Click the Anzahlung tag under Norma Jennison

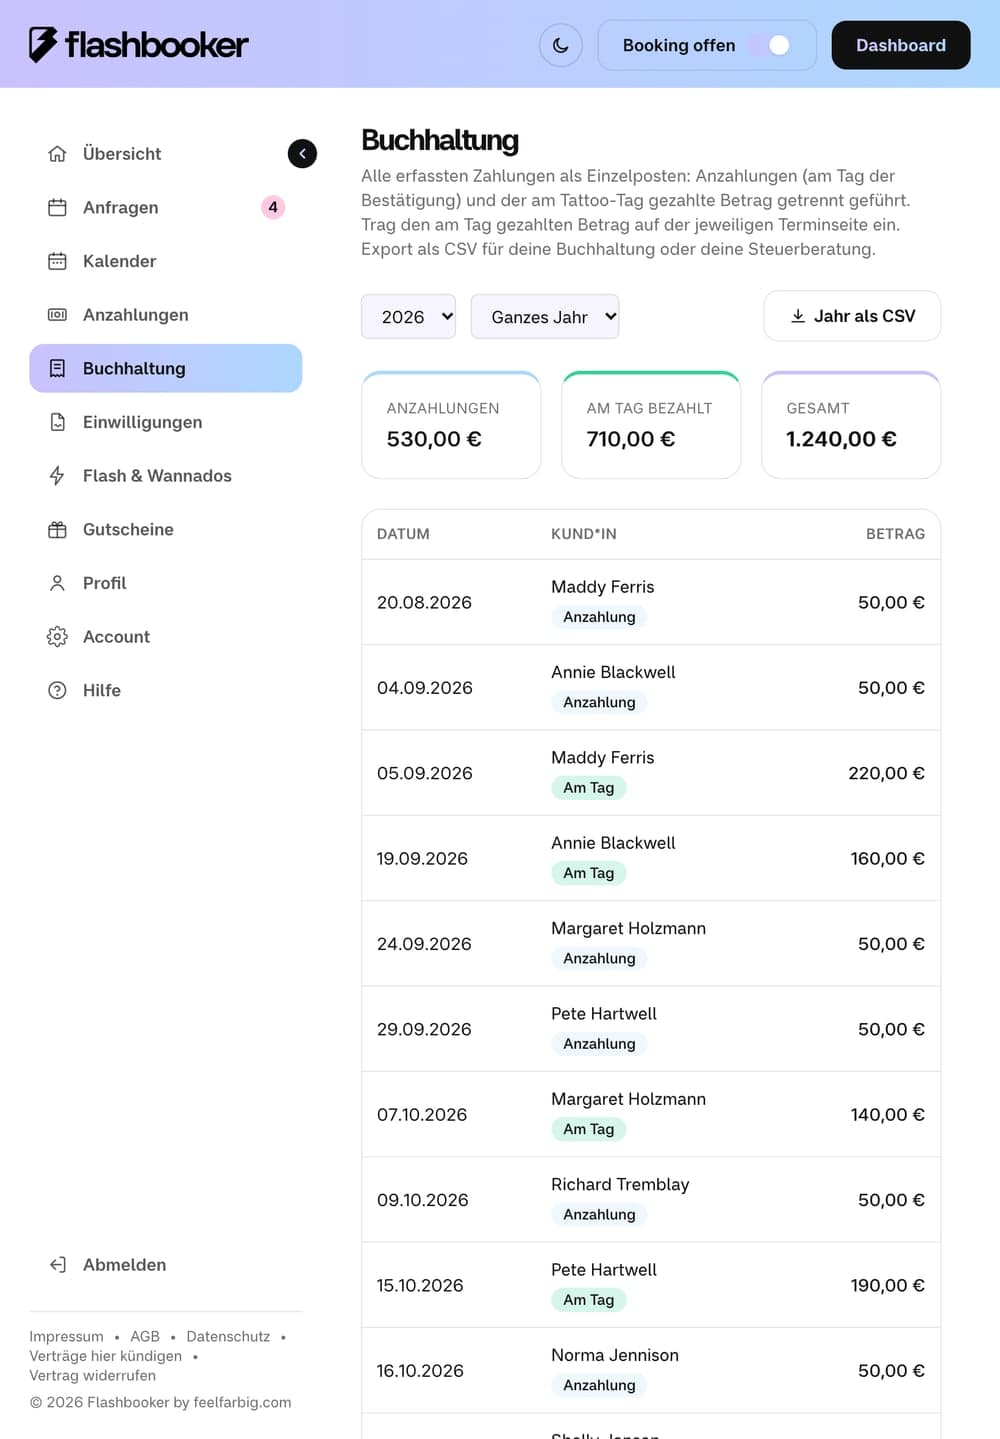click(x=599, y=1385)
